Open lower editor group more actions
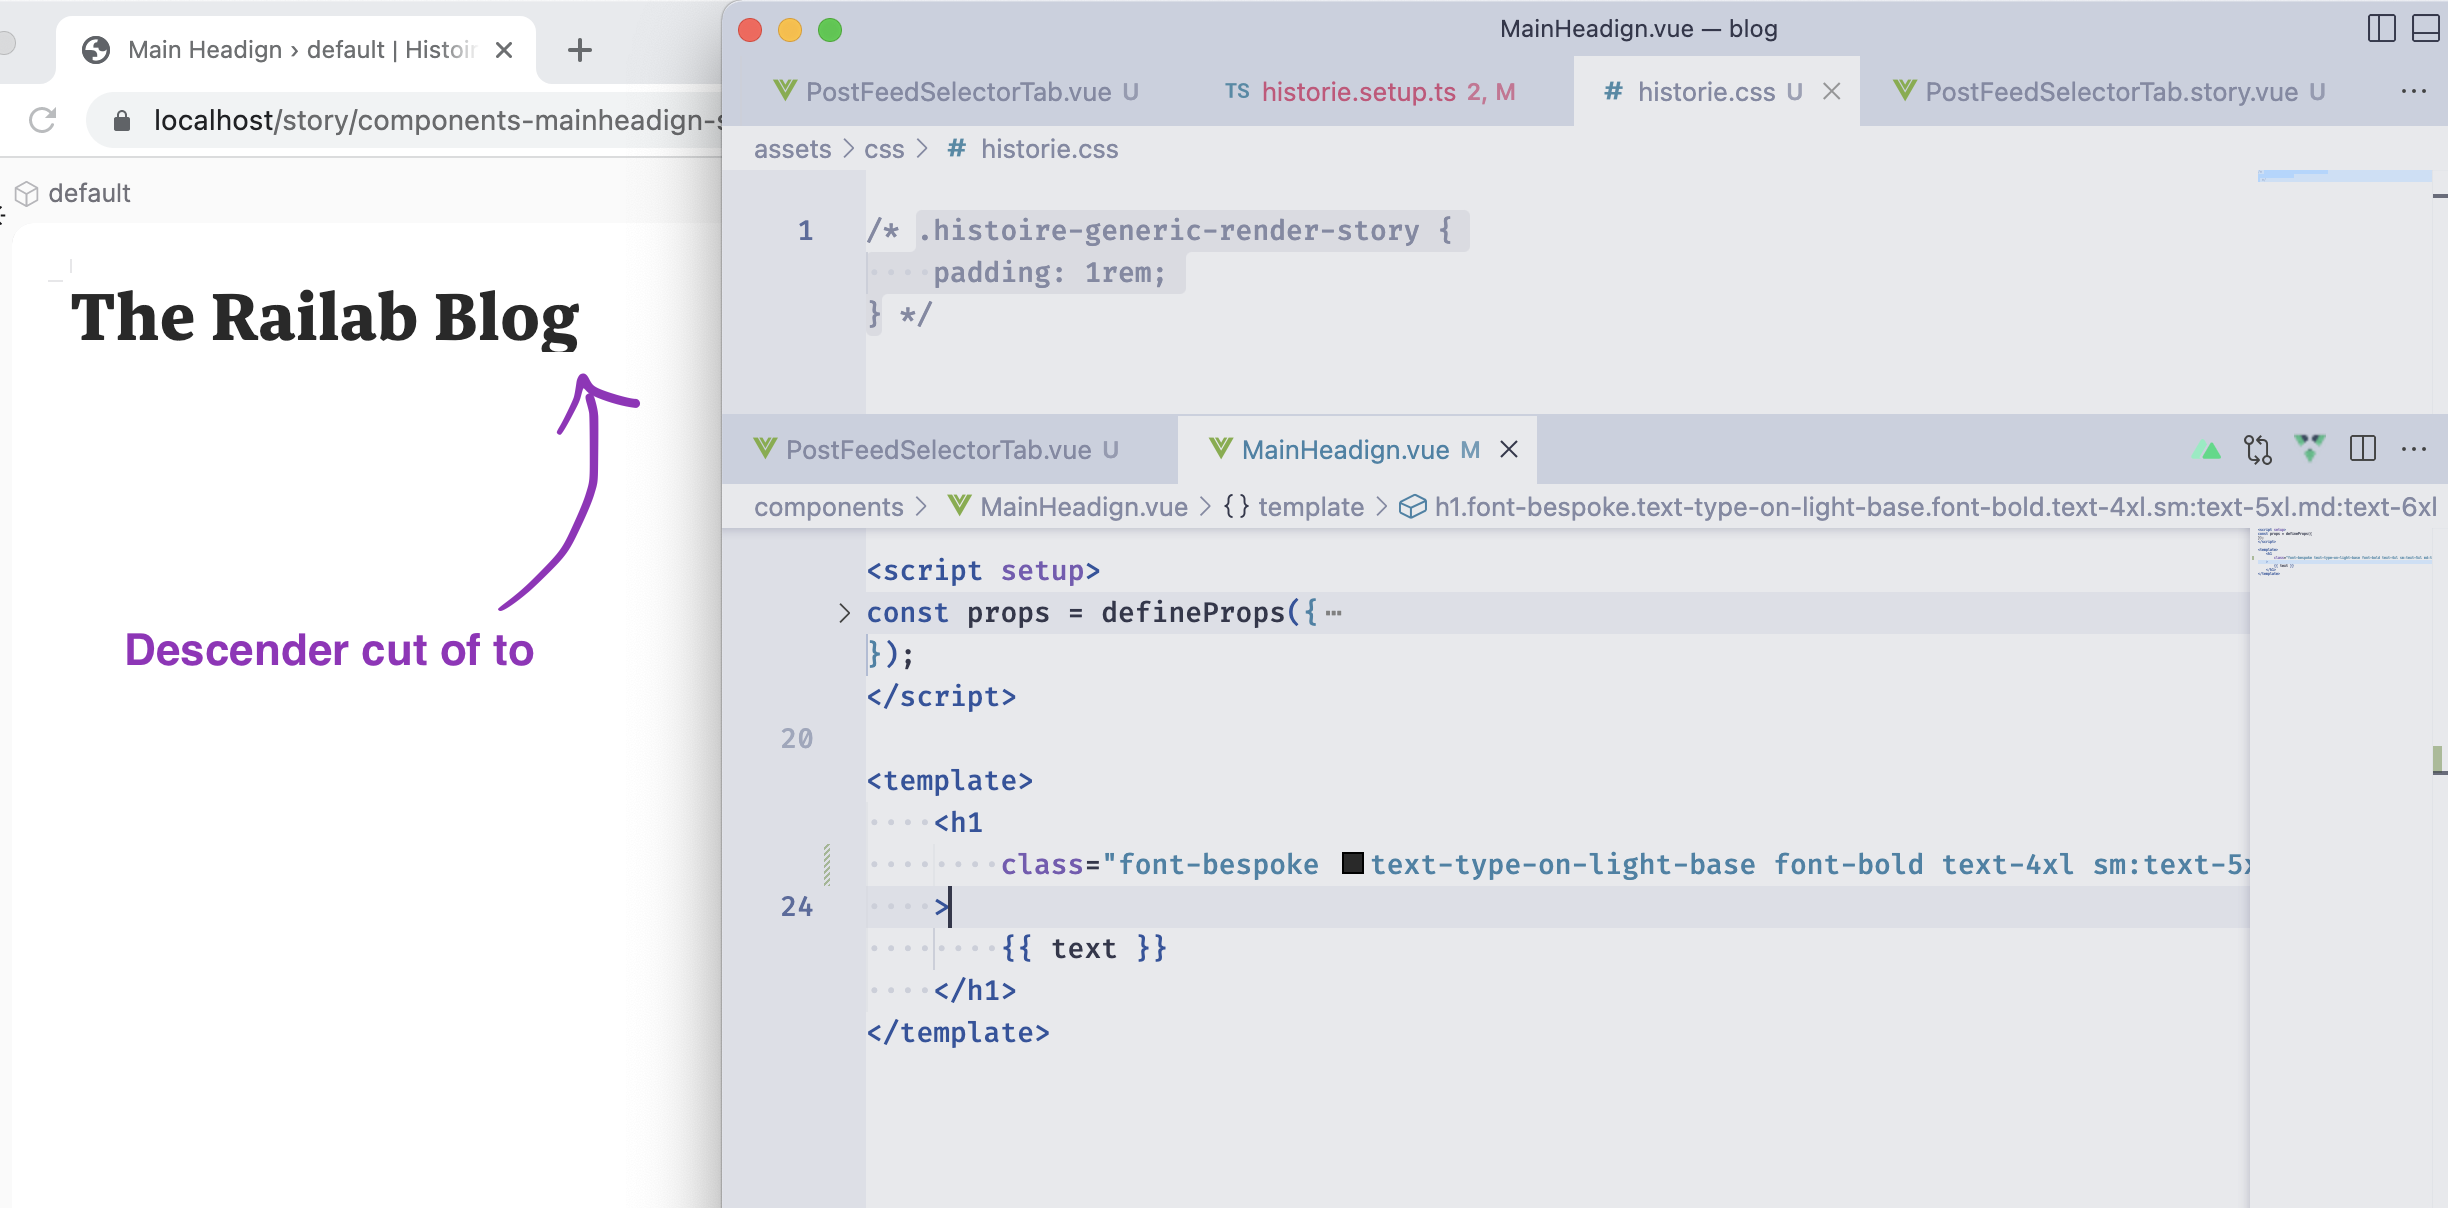Viewport: 2448px width, 1208px height. pos(2414,450)
